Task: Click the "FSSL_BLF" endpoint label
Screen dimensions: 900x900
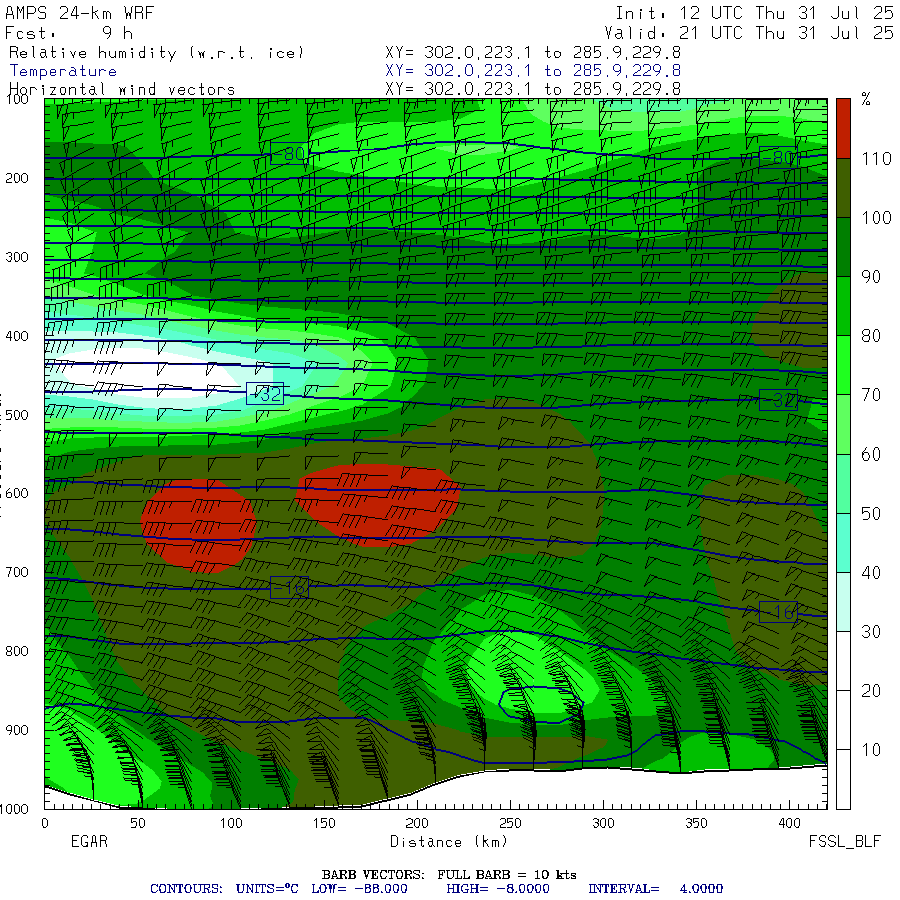Action: click(x=844, y=842)
